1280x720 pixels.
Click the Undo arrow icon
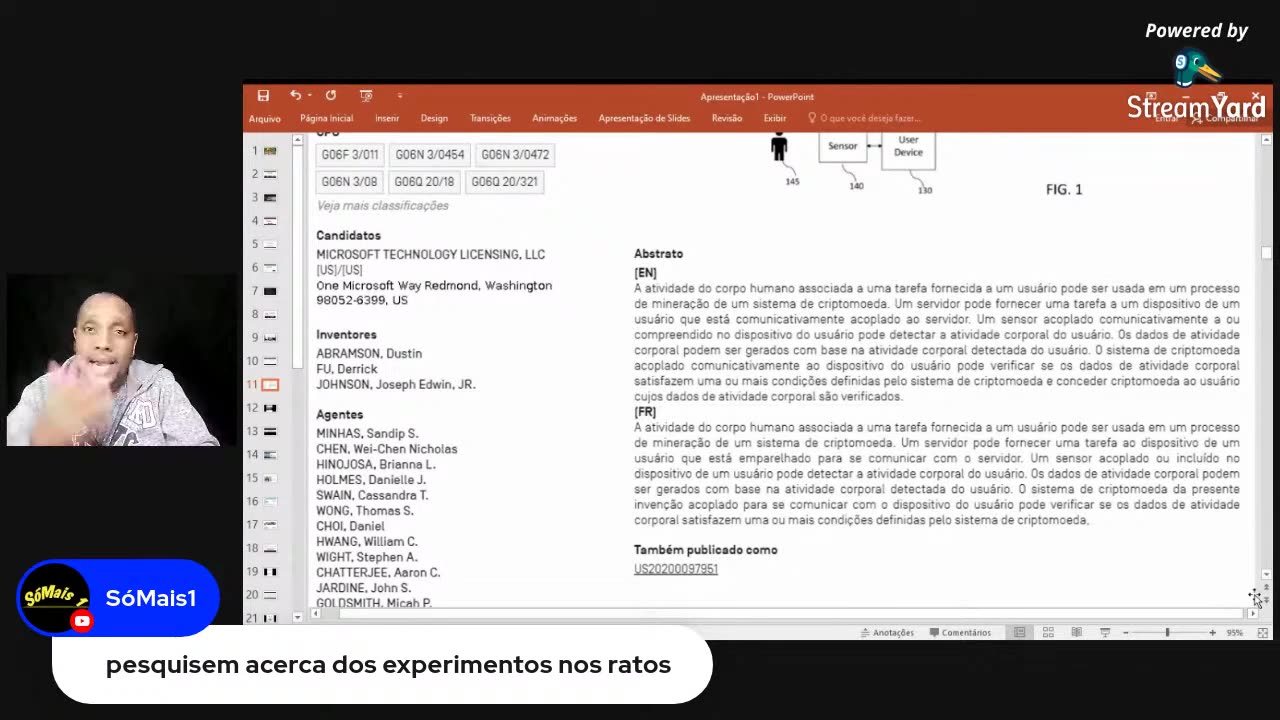click(295, 95)
